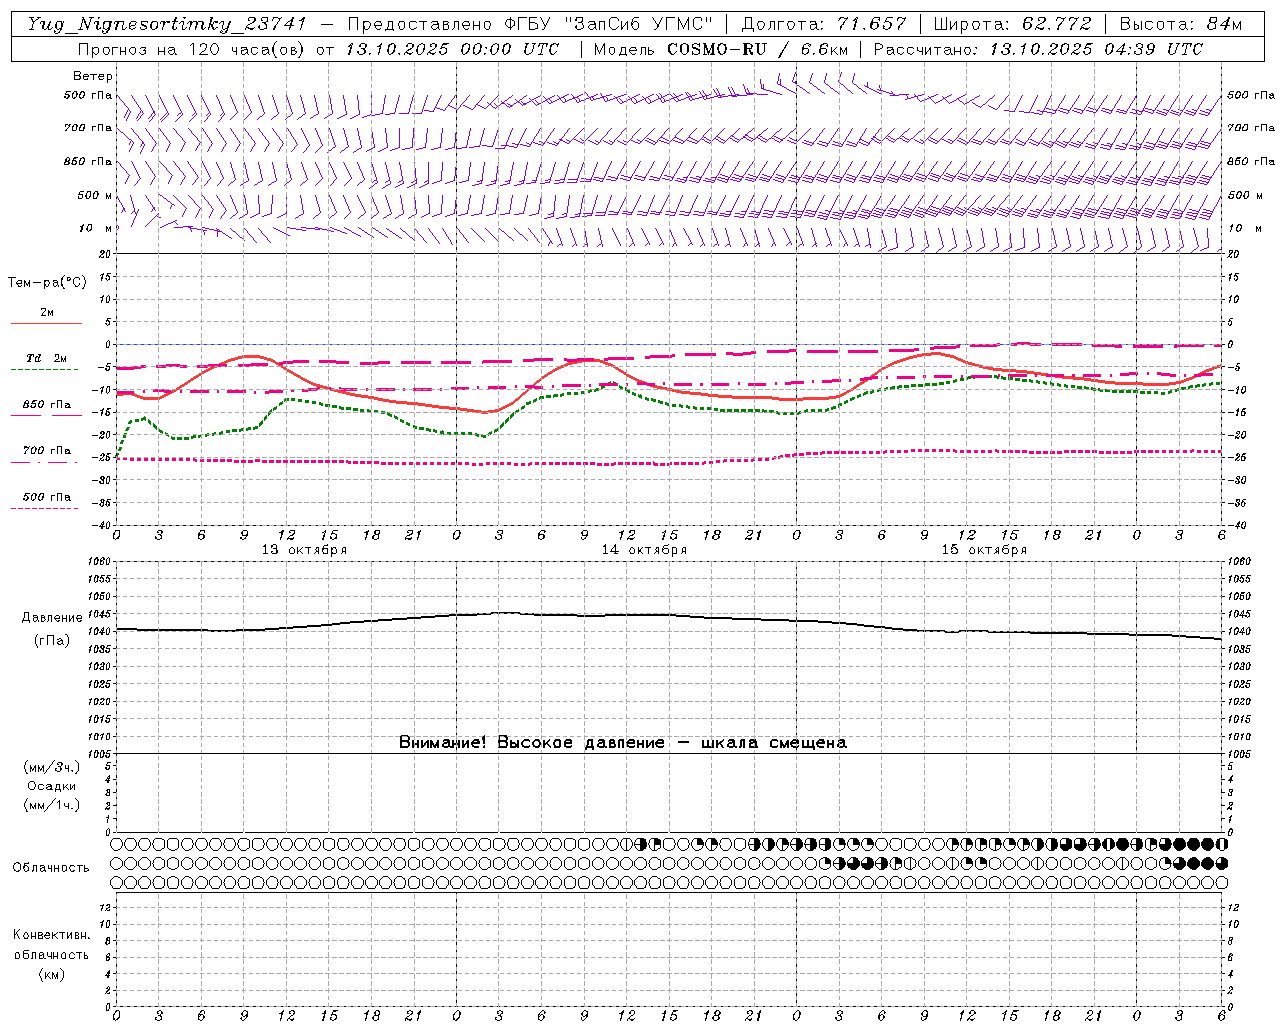Click the elevation value Высота: 84м
Screen dimensions: 1280x1024
[x=1180, y=24]
